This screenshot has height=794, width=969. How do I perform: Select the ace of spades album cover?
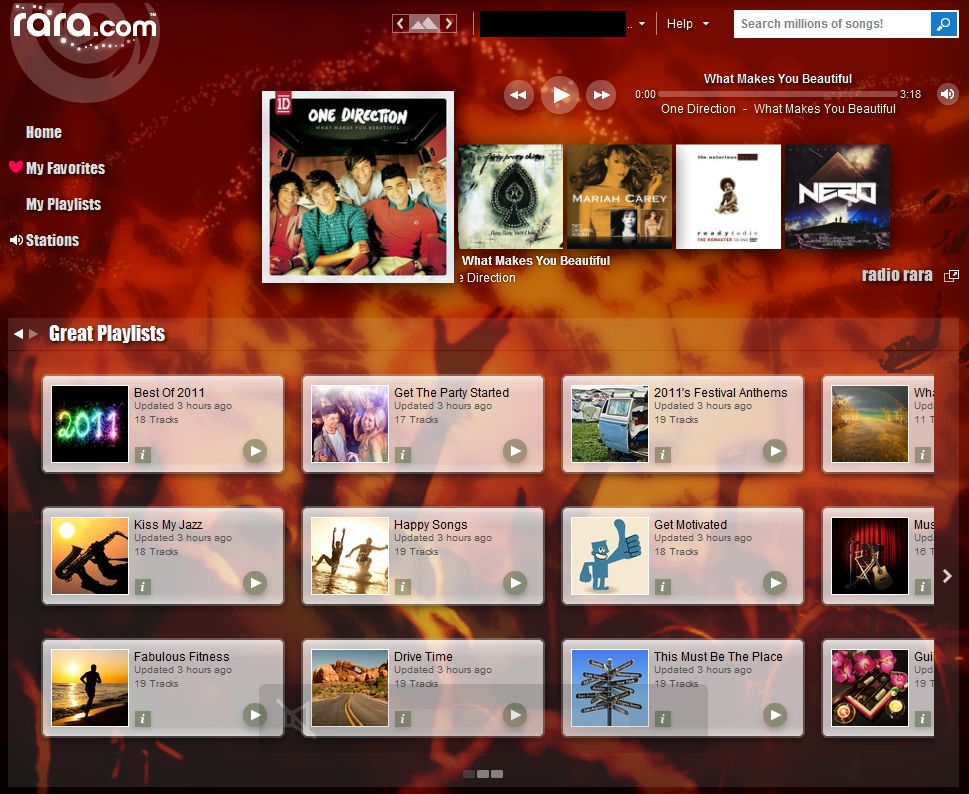pos(510,196)
